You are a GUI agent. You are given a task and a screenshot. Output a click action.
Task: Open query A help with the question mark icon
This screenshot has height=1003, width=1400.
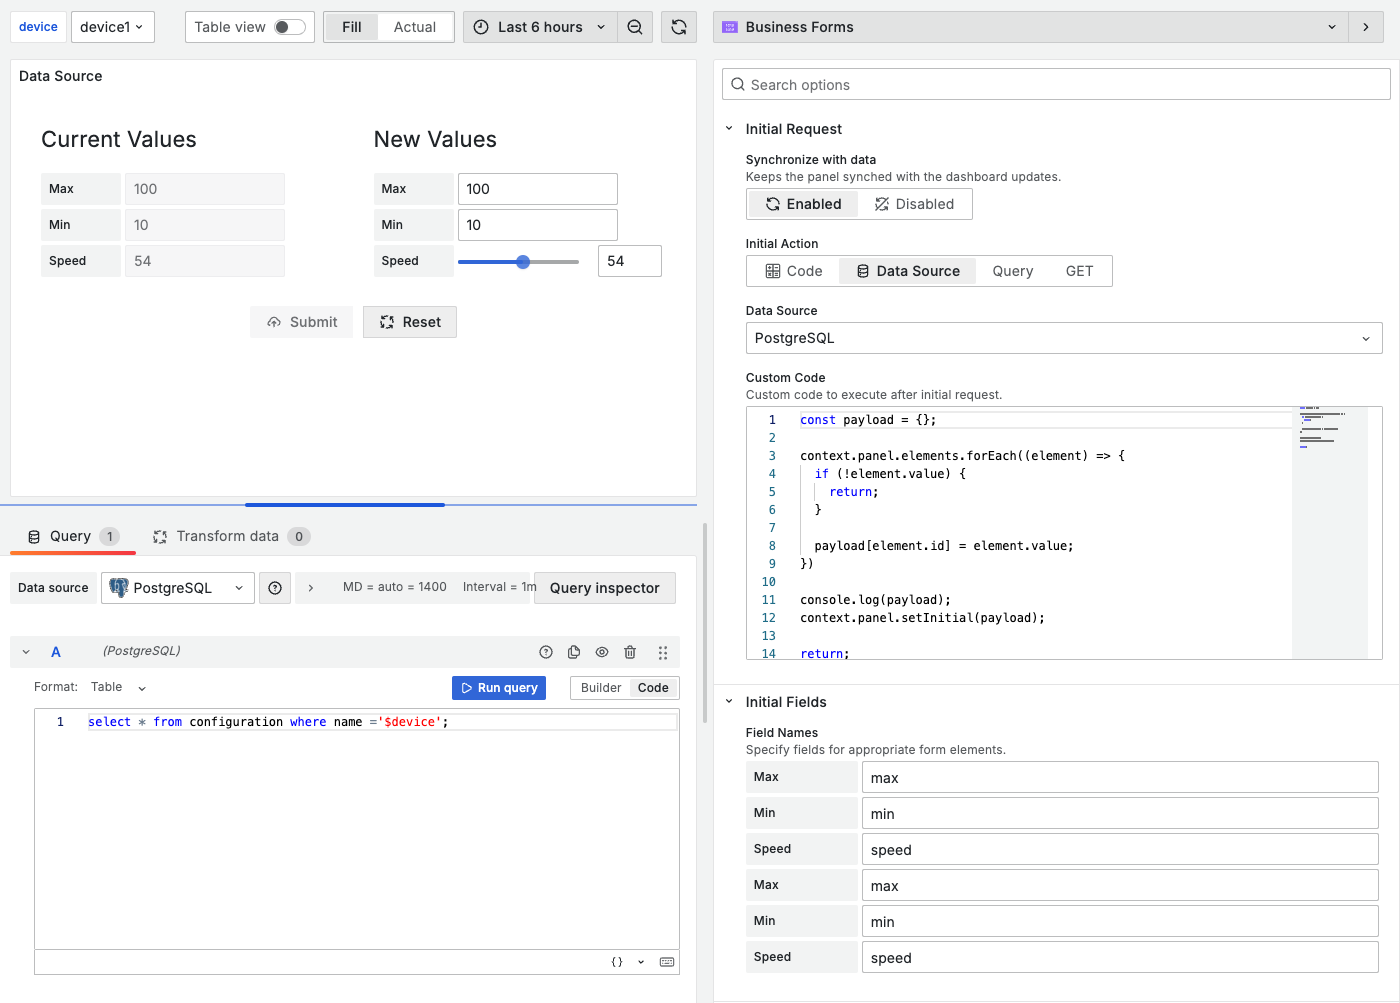click(x=546, y=651)
